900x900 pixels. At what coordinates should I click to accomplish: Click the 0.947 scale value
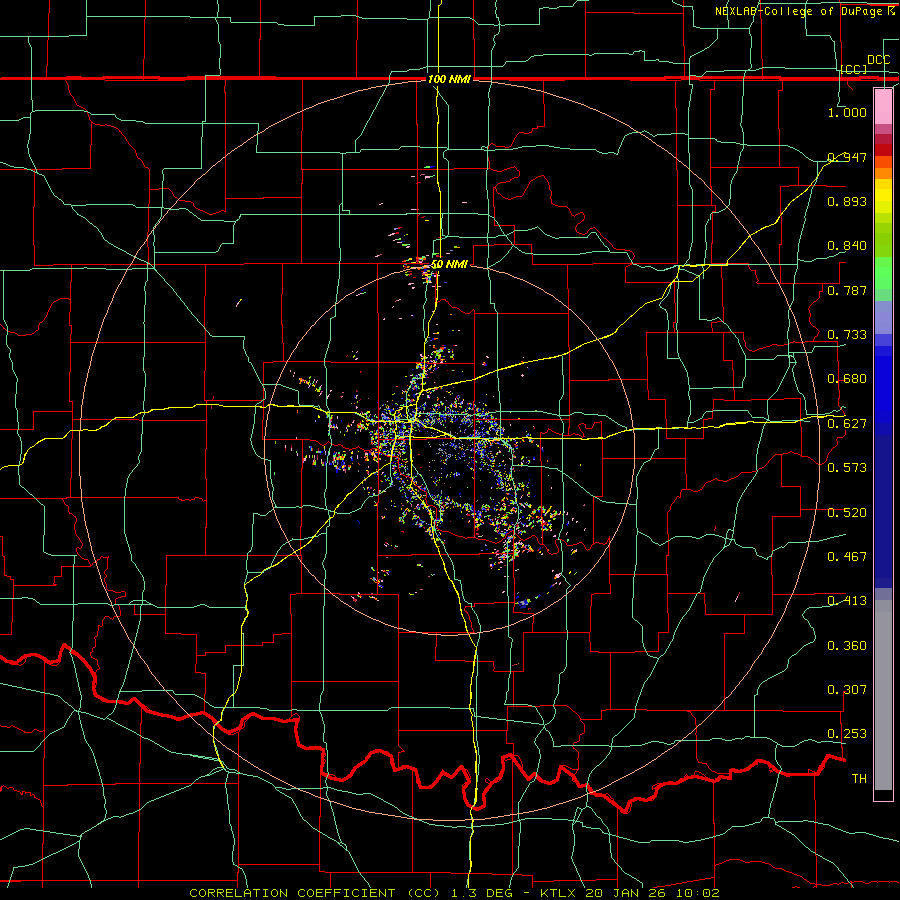click(847, 157)
